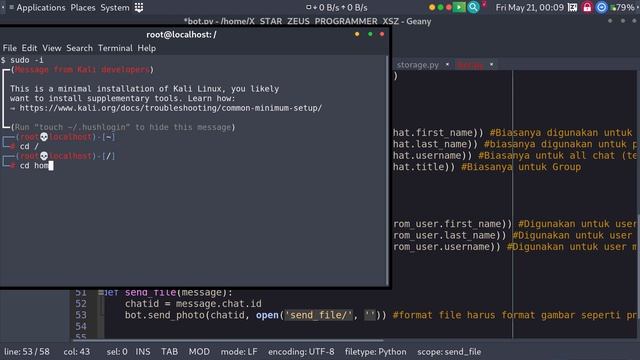Click the 'hat.title))' code line in Geany
The height and width of the screenshot is (360, 640).
pos(424,167)
